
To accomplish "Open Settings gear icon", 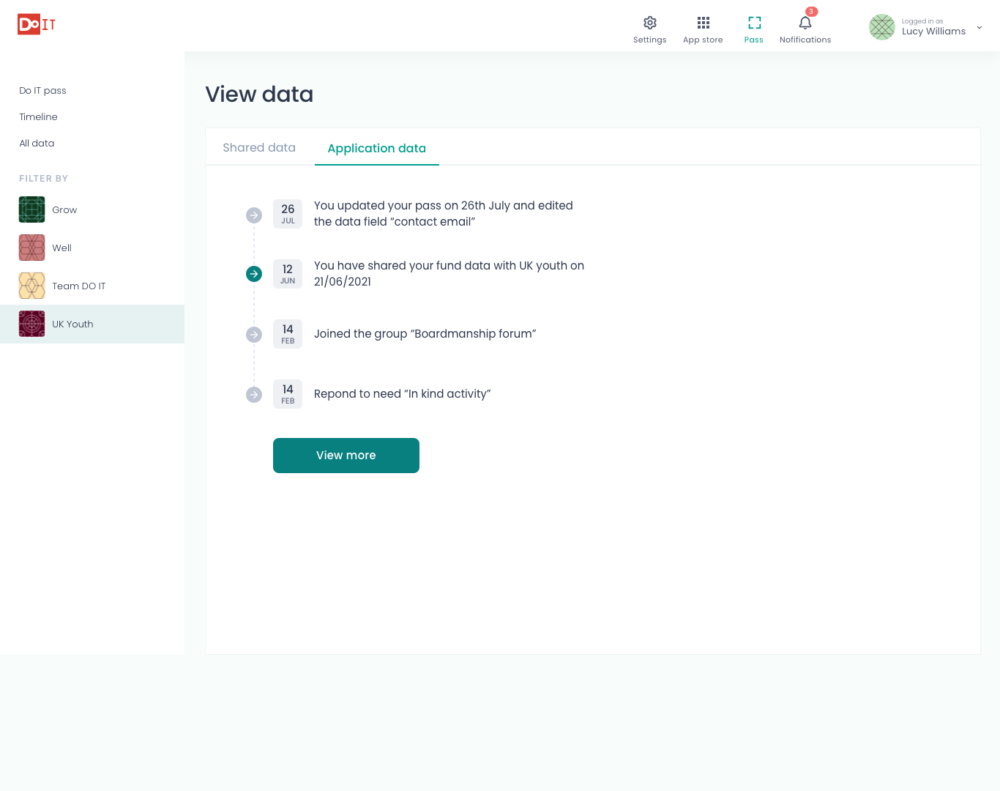I will [649, 23].
